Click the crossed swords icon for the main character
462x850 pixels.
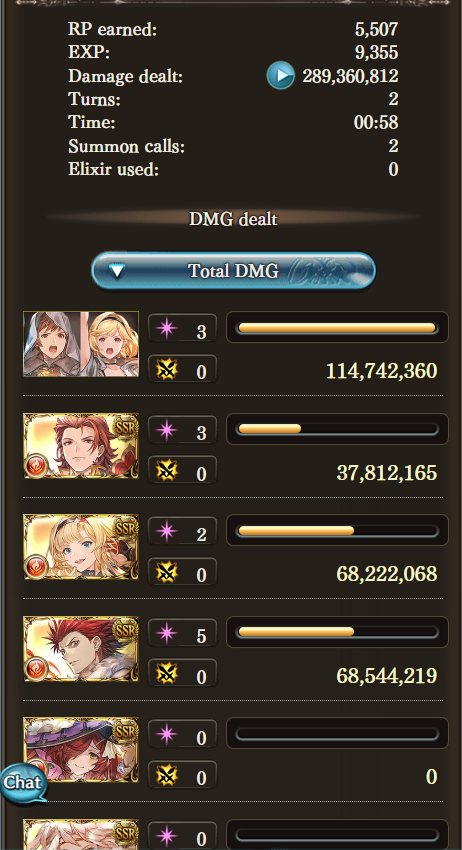tap(166, 370)
